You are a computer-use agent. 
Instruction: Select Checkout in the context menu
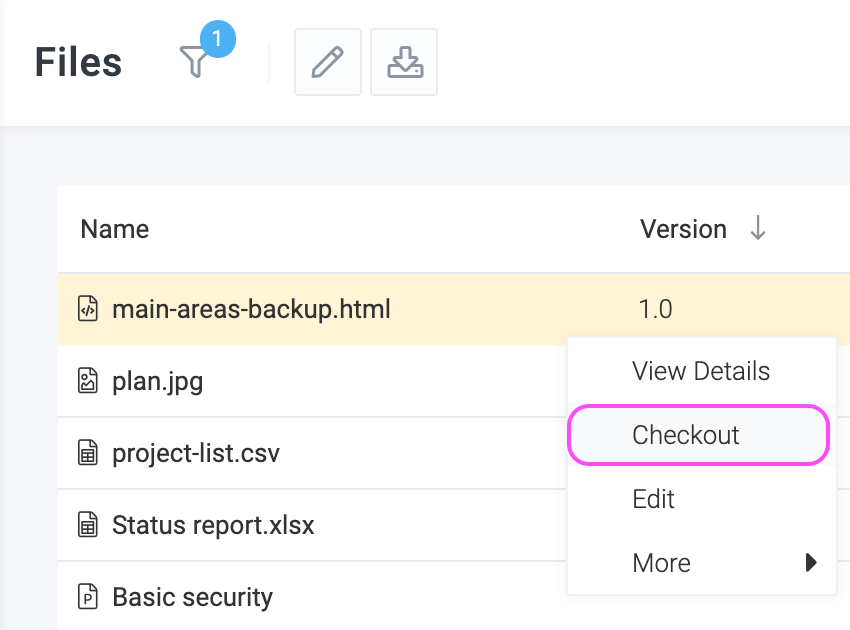[x=698, y=435]
